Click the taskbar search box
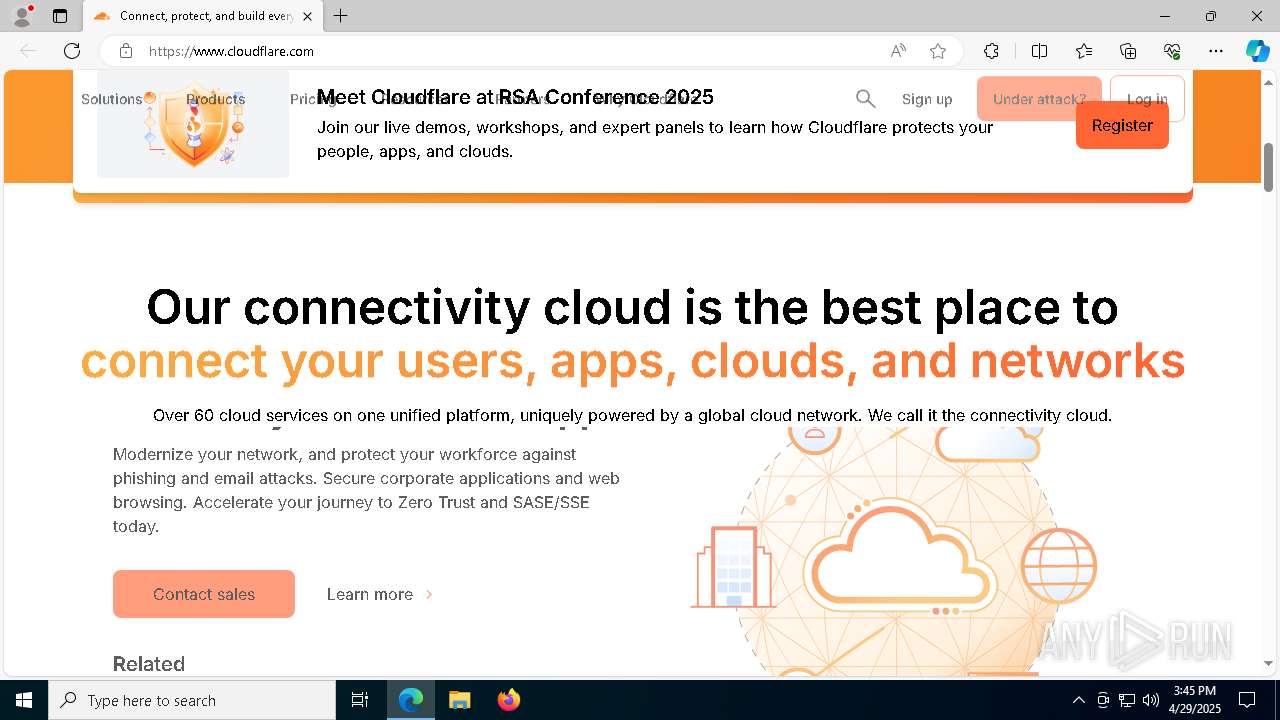Viewport: 1280px width, 720px height. point(192,700)
